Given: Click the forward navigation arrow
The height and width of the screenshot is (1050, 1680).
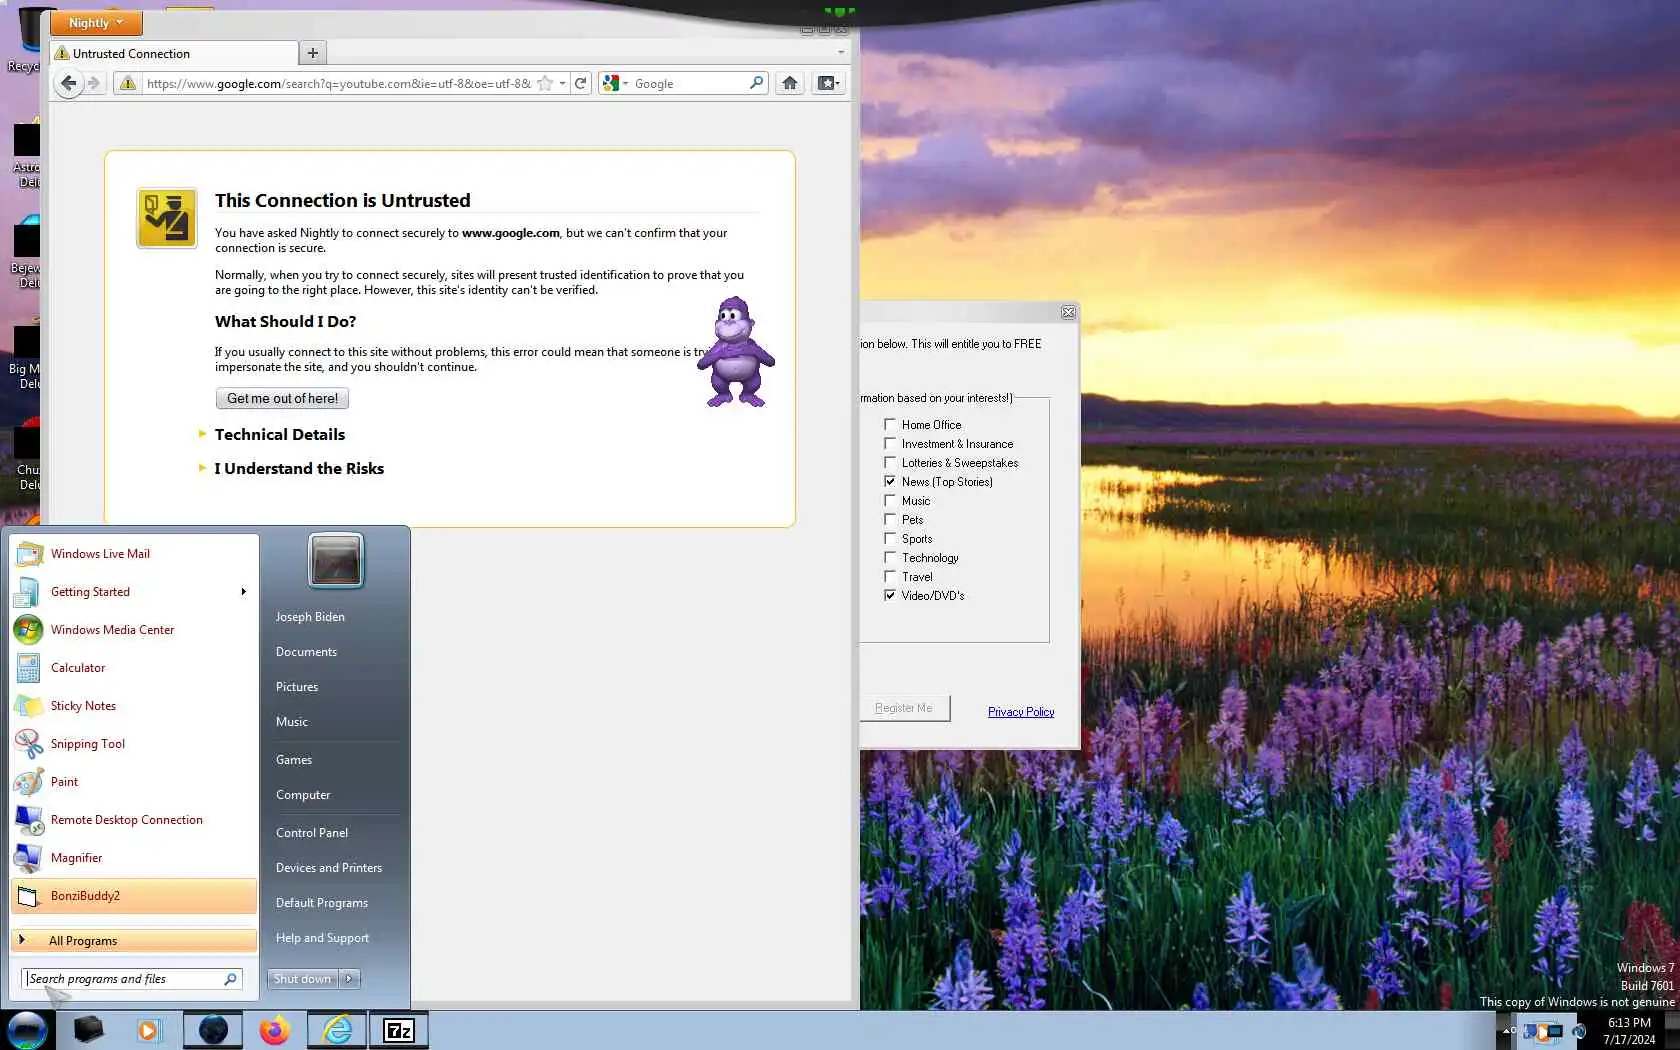Looking at the screenshot, I should coord(94,83).
